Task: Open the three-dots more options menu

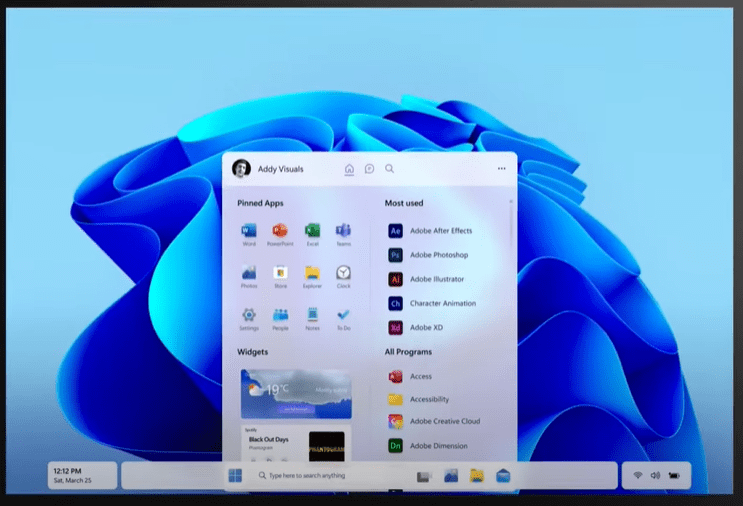Action: pyautogui.click(x=502, y=169)
